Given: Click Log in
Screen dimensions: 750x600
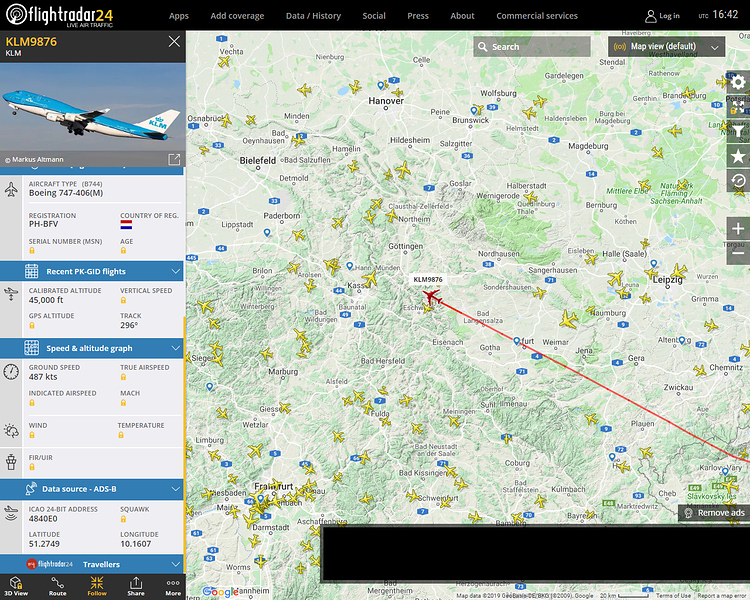Looking at the screenshot, I should click(x=669, y=16).
